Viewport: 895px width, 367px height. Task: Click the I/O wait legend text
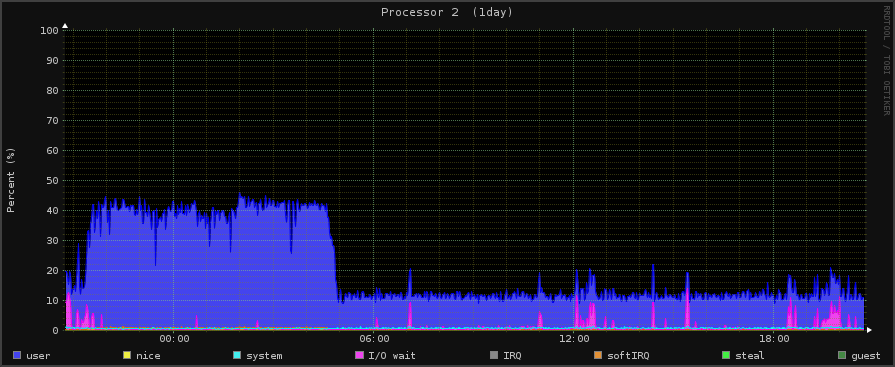coord(392,356)
